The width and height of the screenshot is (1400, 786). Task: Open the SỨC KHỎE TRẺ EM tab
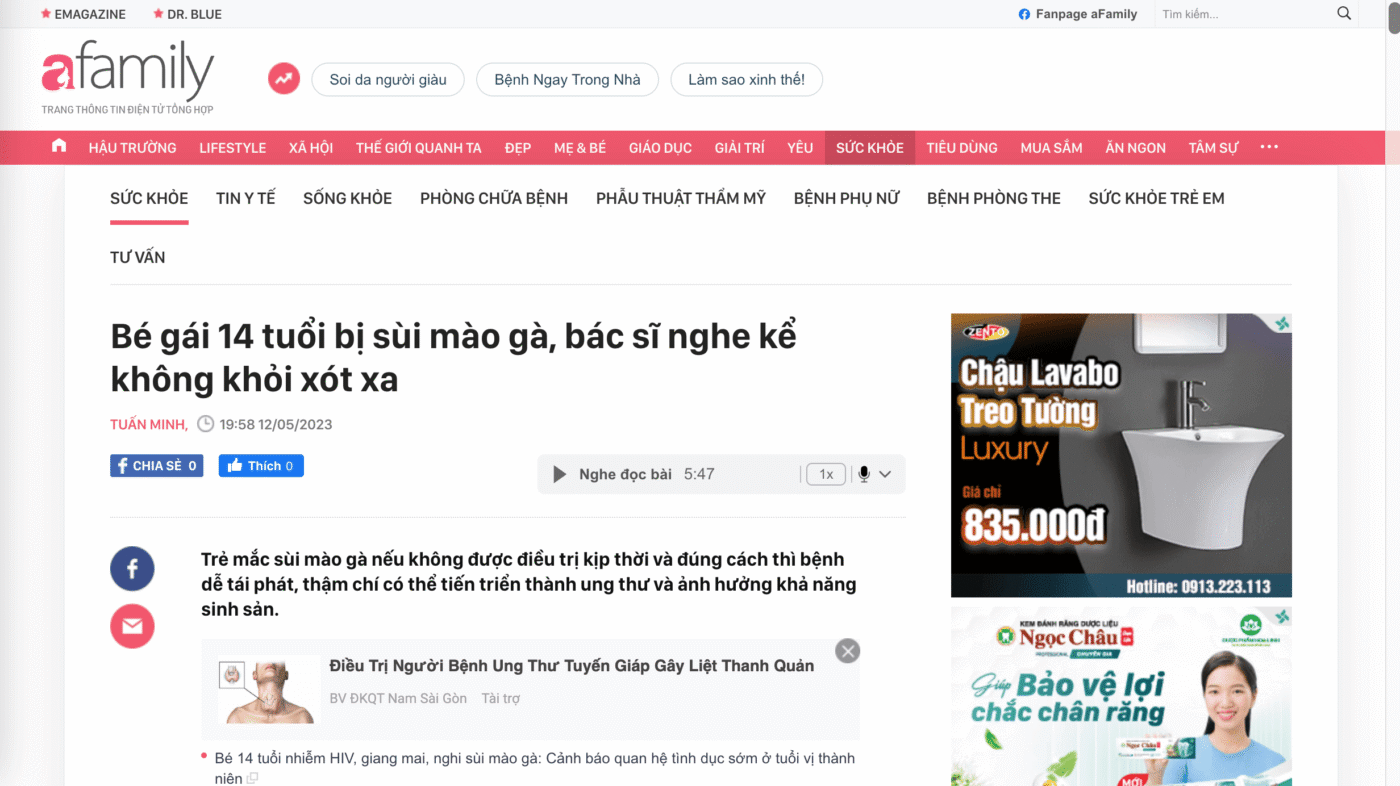(1156, 198)
